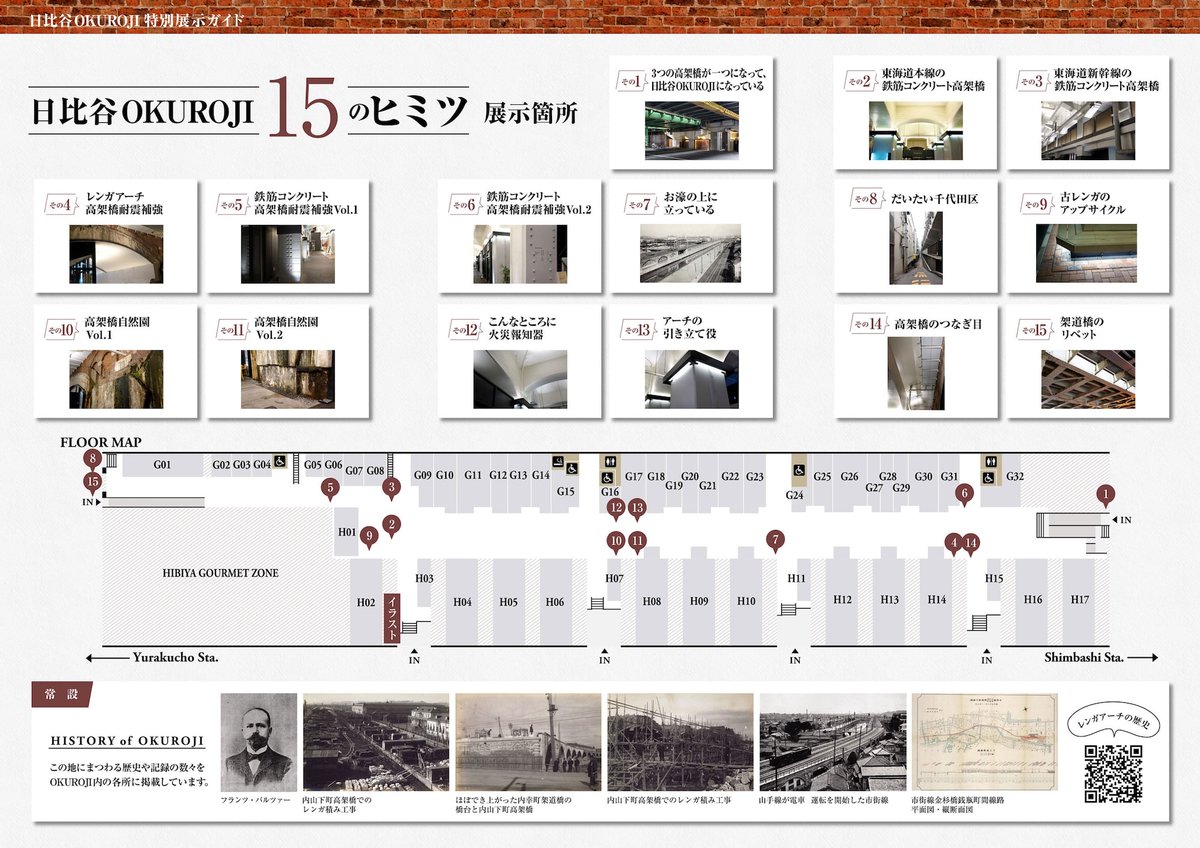Click the staircase icon beside H11

pyautogui.click(x=788, y=609)
